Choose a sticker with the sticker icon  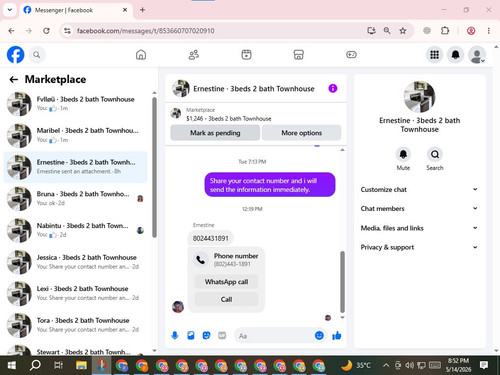click(x=206, y=335)
